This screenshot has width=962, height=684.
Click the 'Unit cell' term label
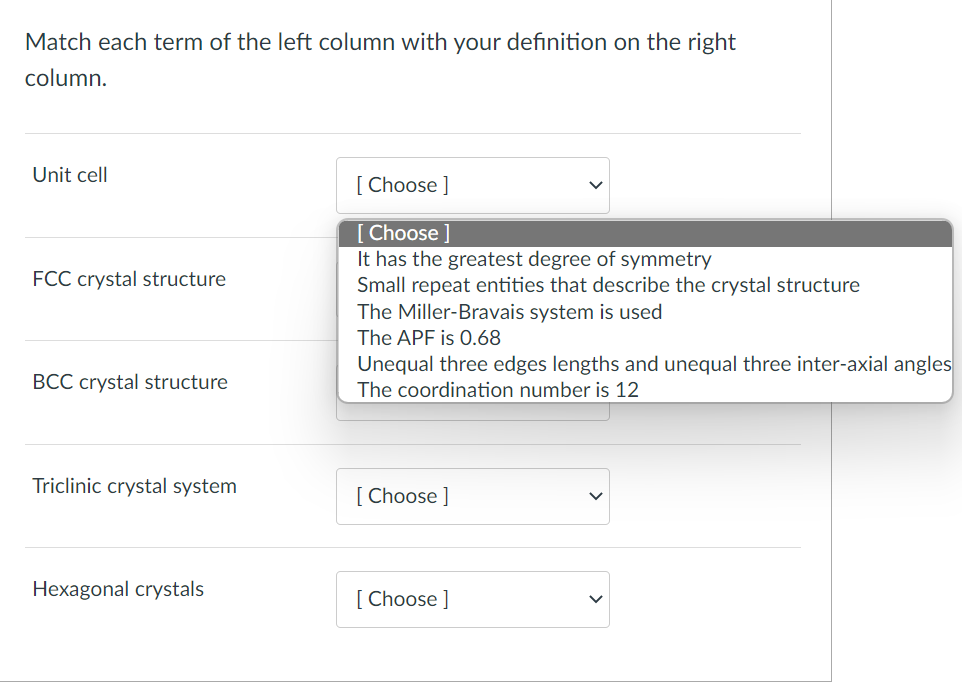[69, 174]
